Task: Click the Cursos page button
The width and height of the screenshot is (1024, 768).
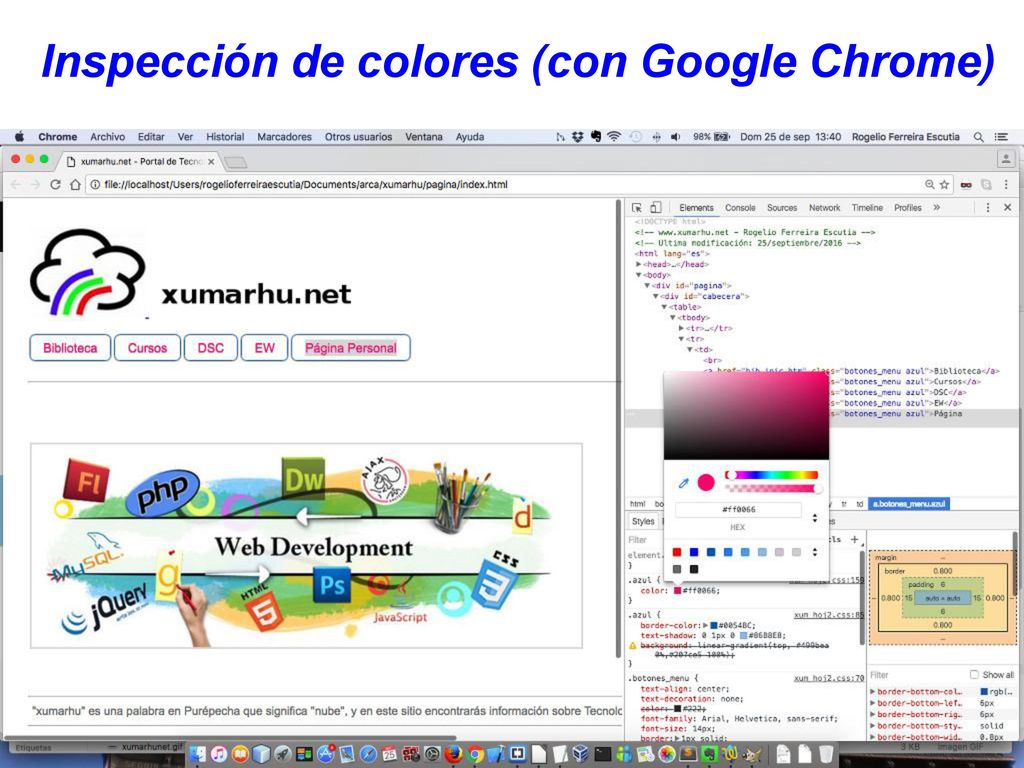Action: [x=147, y=348]
